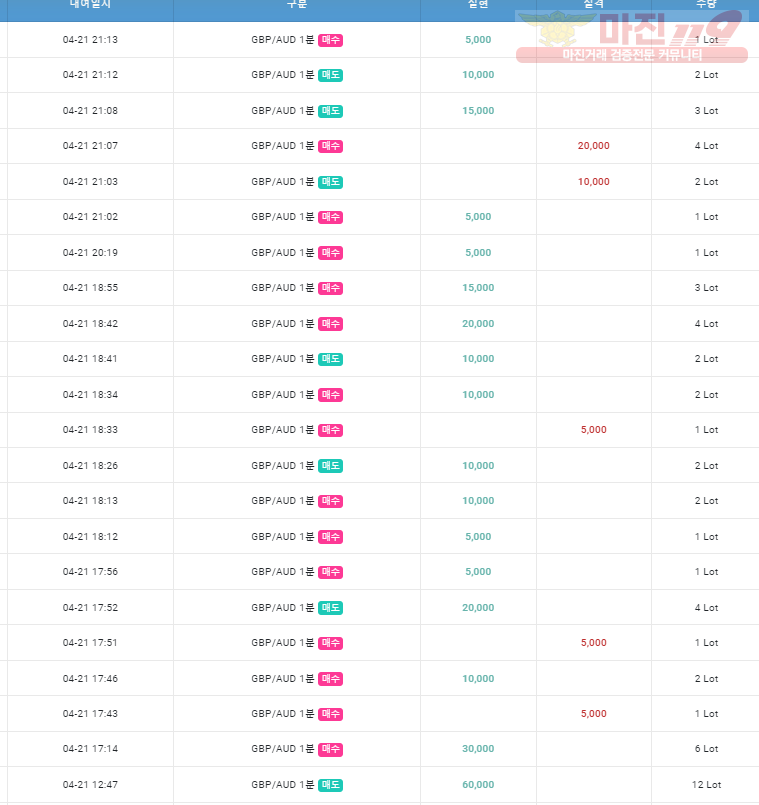The image size is (759, 805).
Task: Click GBP/AUD 1분 text in 20:19 row
Action: click(282, 253)
